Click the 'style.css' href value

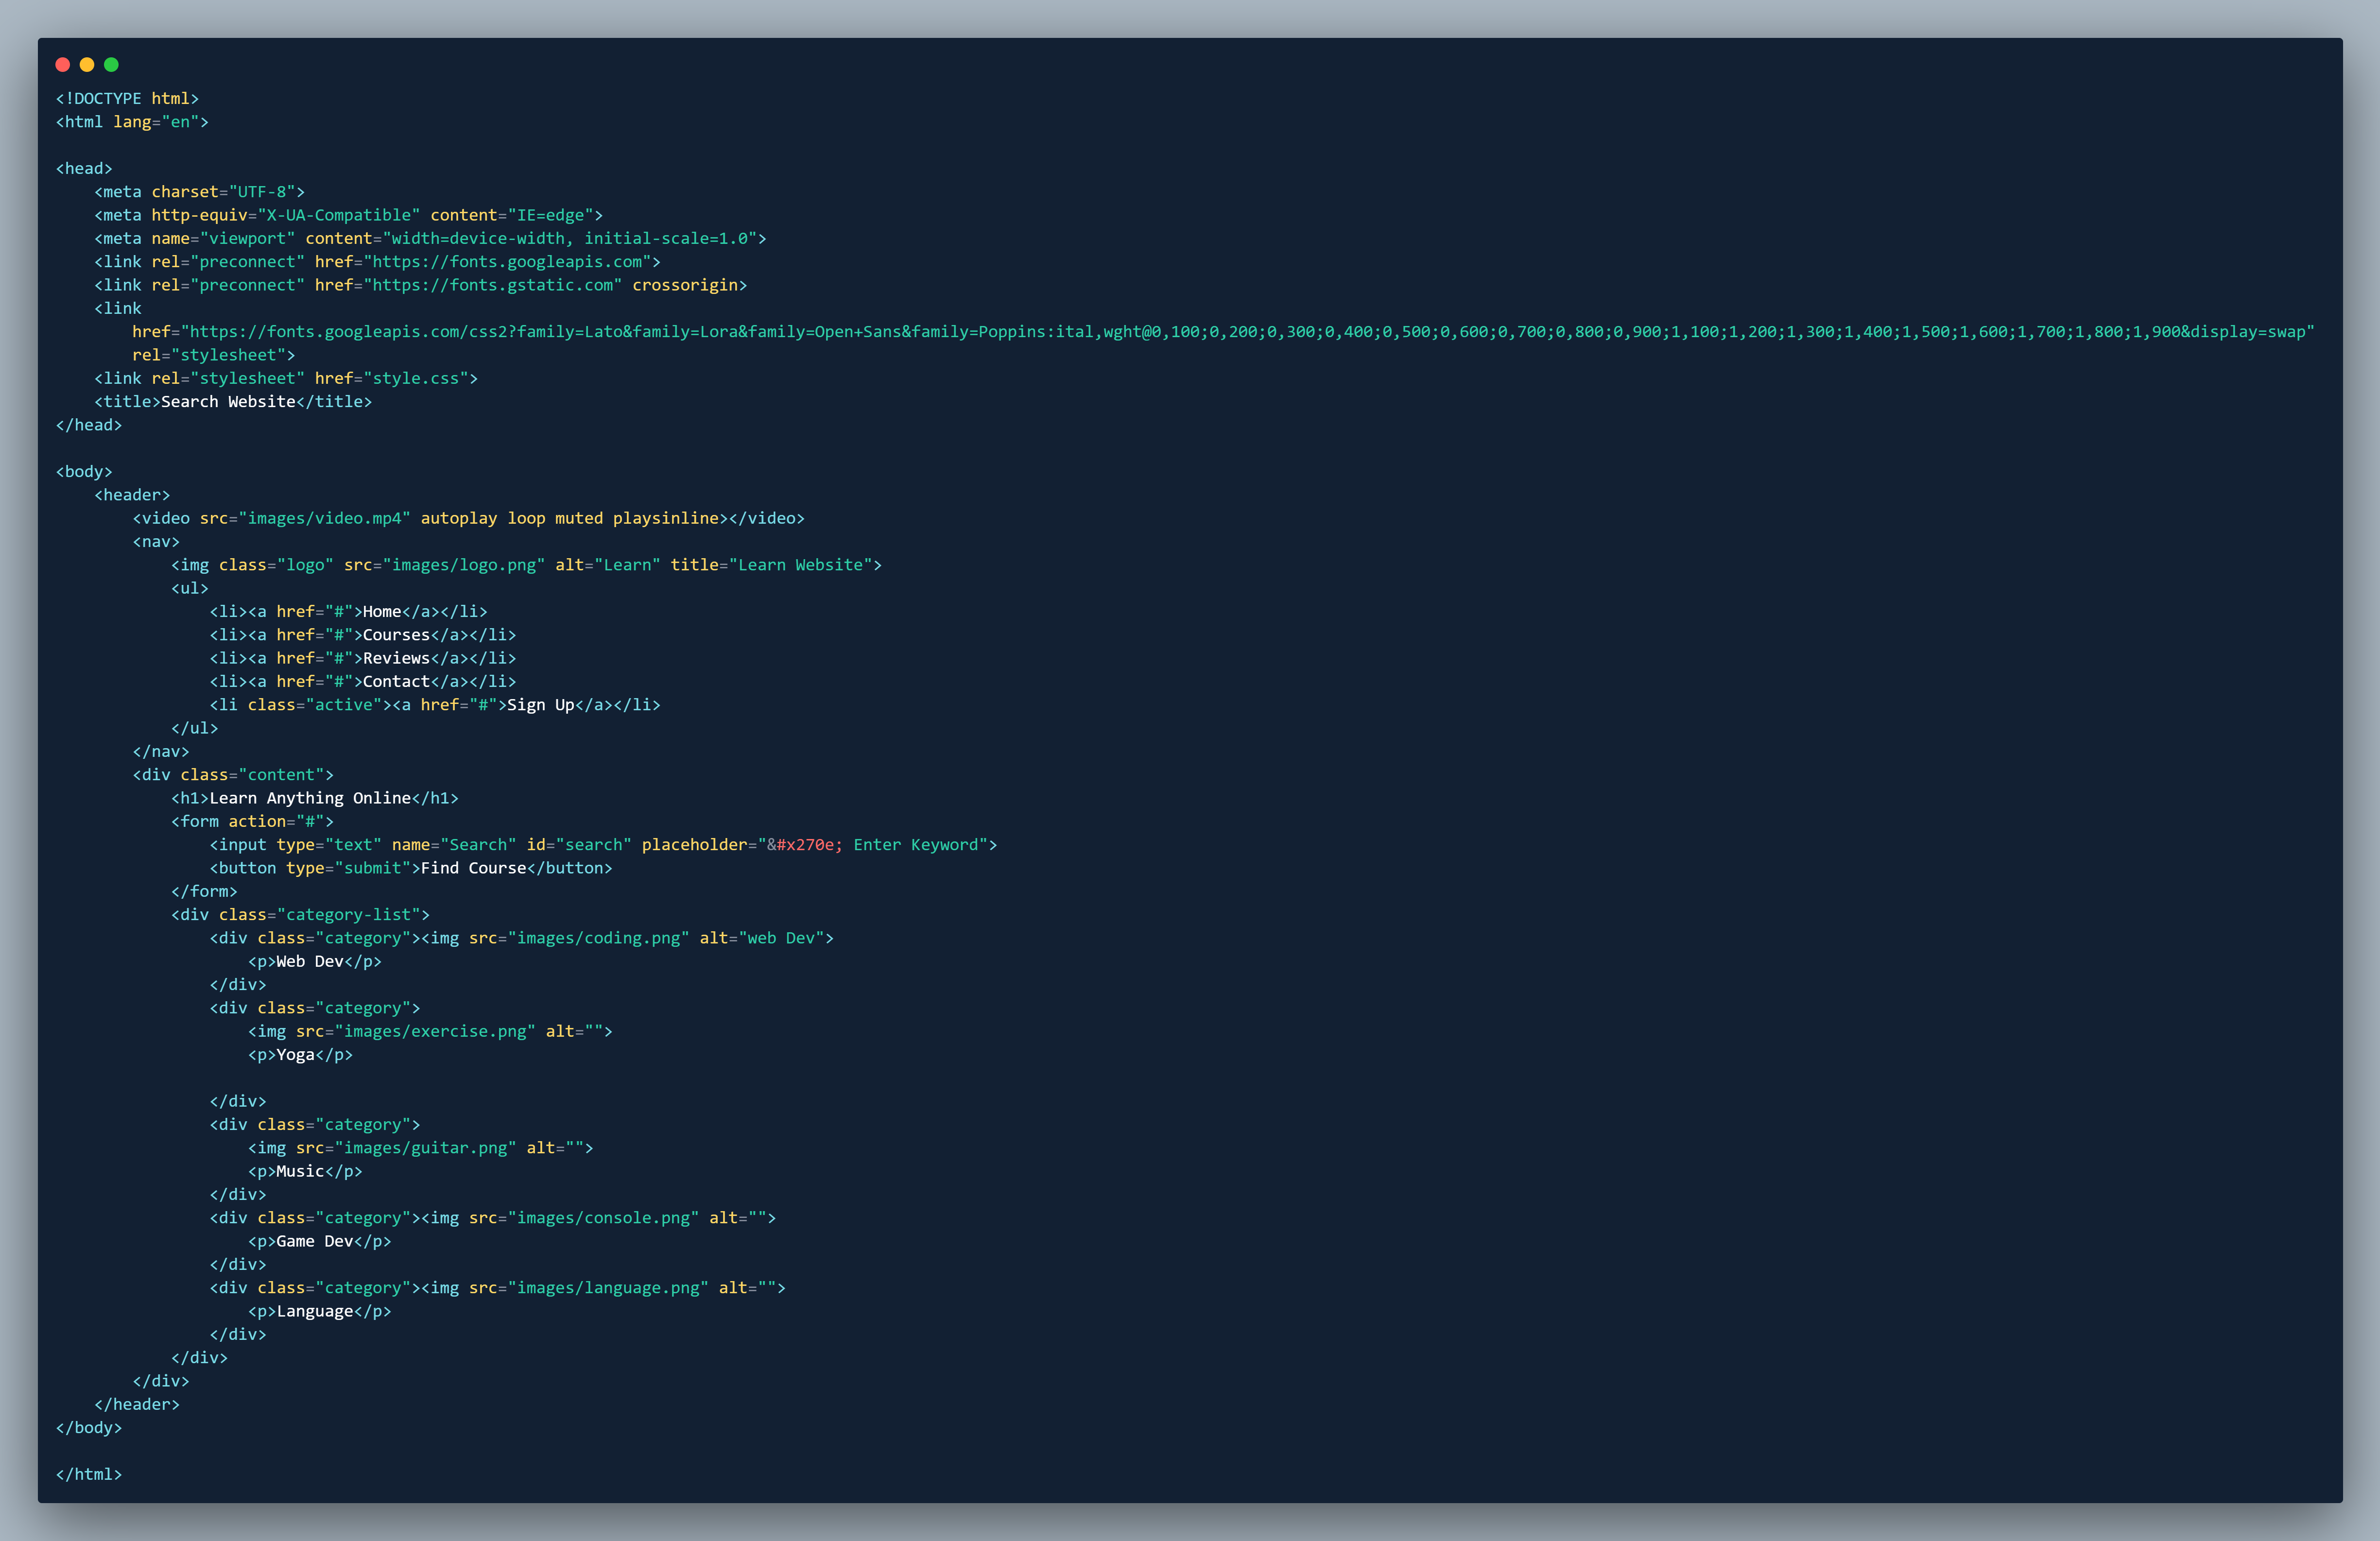[x=416, y=379]
